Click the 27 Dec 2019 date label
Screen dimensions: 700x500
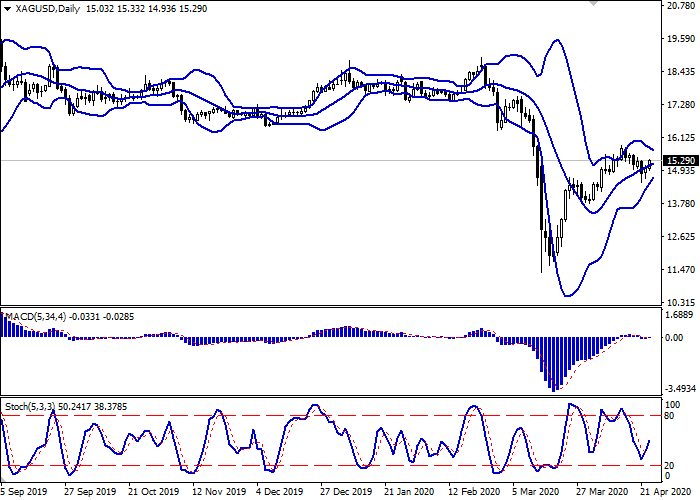point(345,492)
